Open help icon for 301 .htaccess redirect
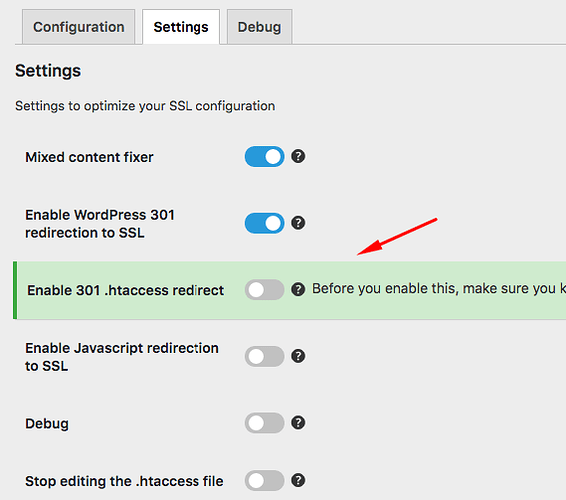The image size is (566, 500). (298, 289)
